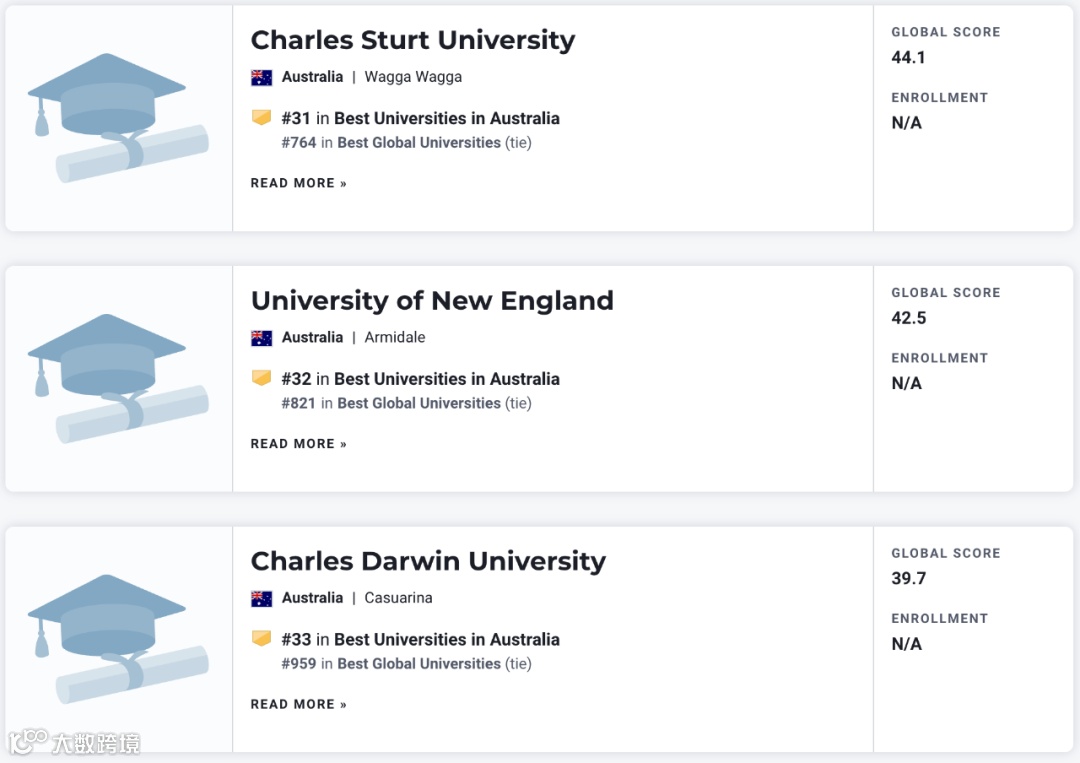Click gold badge icon beside #32 ranking
This screenshot has height=763, width=1080.
[262, 378]
